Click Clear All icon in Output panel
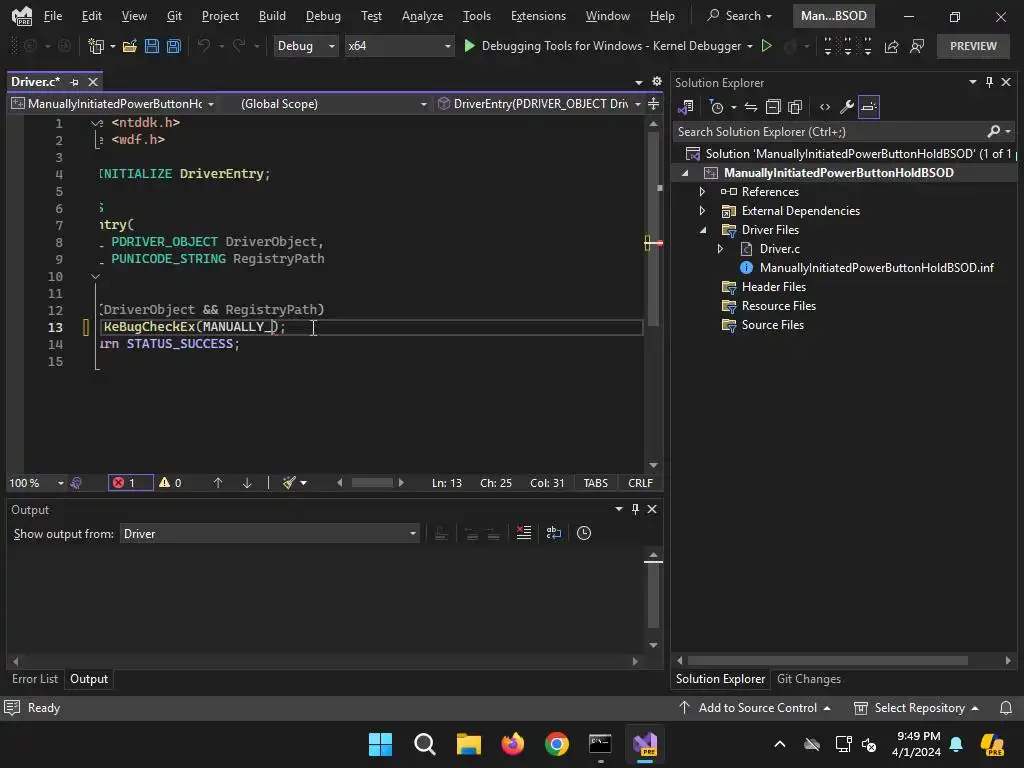This screenshot has height=768, width=1024. [x=524, y=534]
